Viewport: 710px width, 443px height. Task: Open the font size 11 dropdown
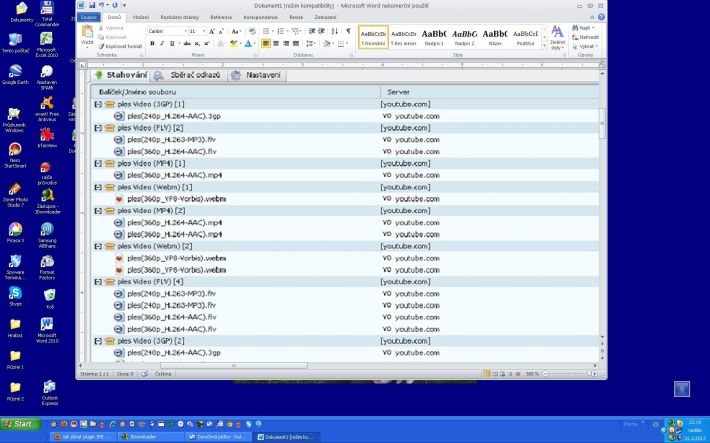coord(203,31)
